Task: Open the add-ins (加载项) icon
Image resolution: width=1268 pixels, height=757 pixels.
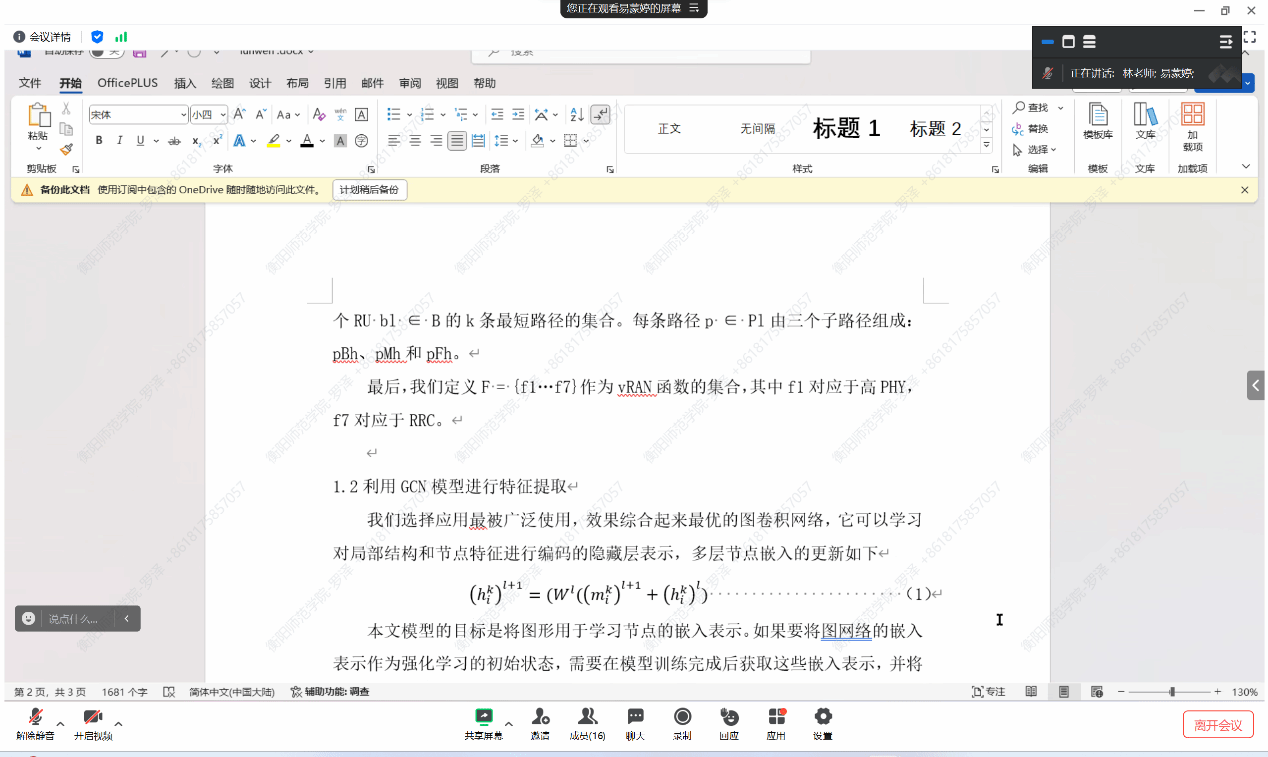Action: [x=1192, y=126]
